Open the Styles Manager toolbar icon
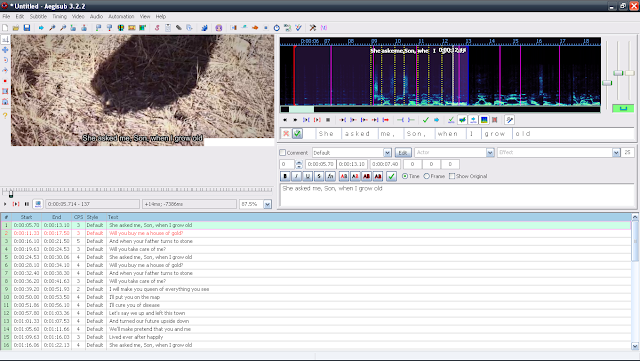This screenshot has width=640, height=361. pos(157,28)
